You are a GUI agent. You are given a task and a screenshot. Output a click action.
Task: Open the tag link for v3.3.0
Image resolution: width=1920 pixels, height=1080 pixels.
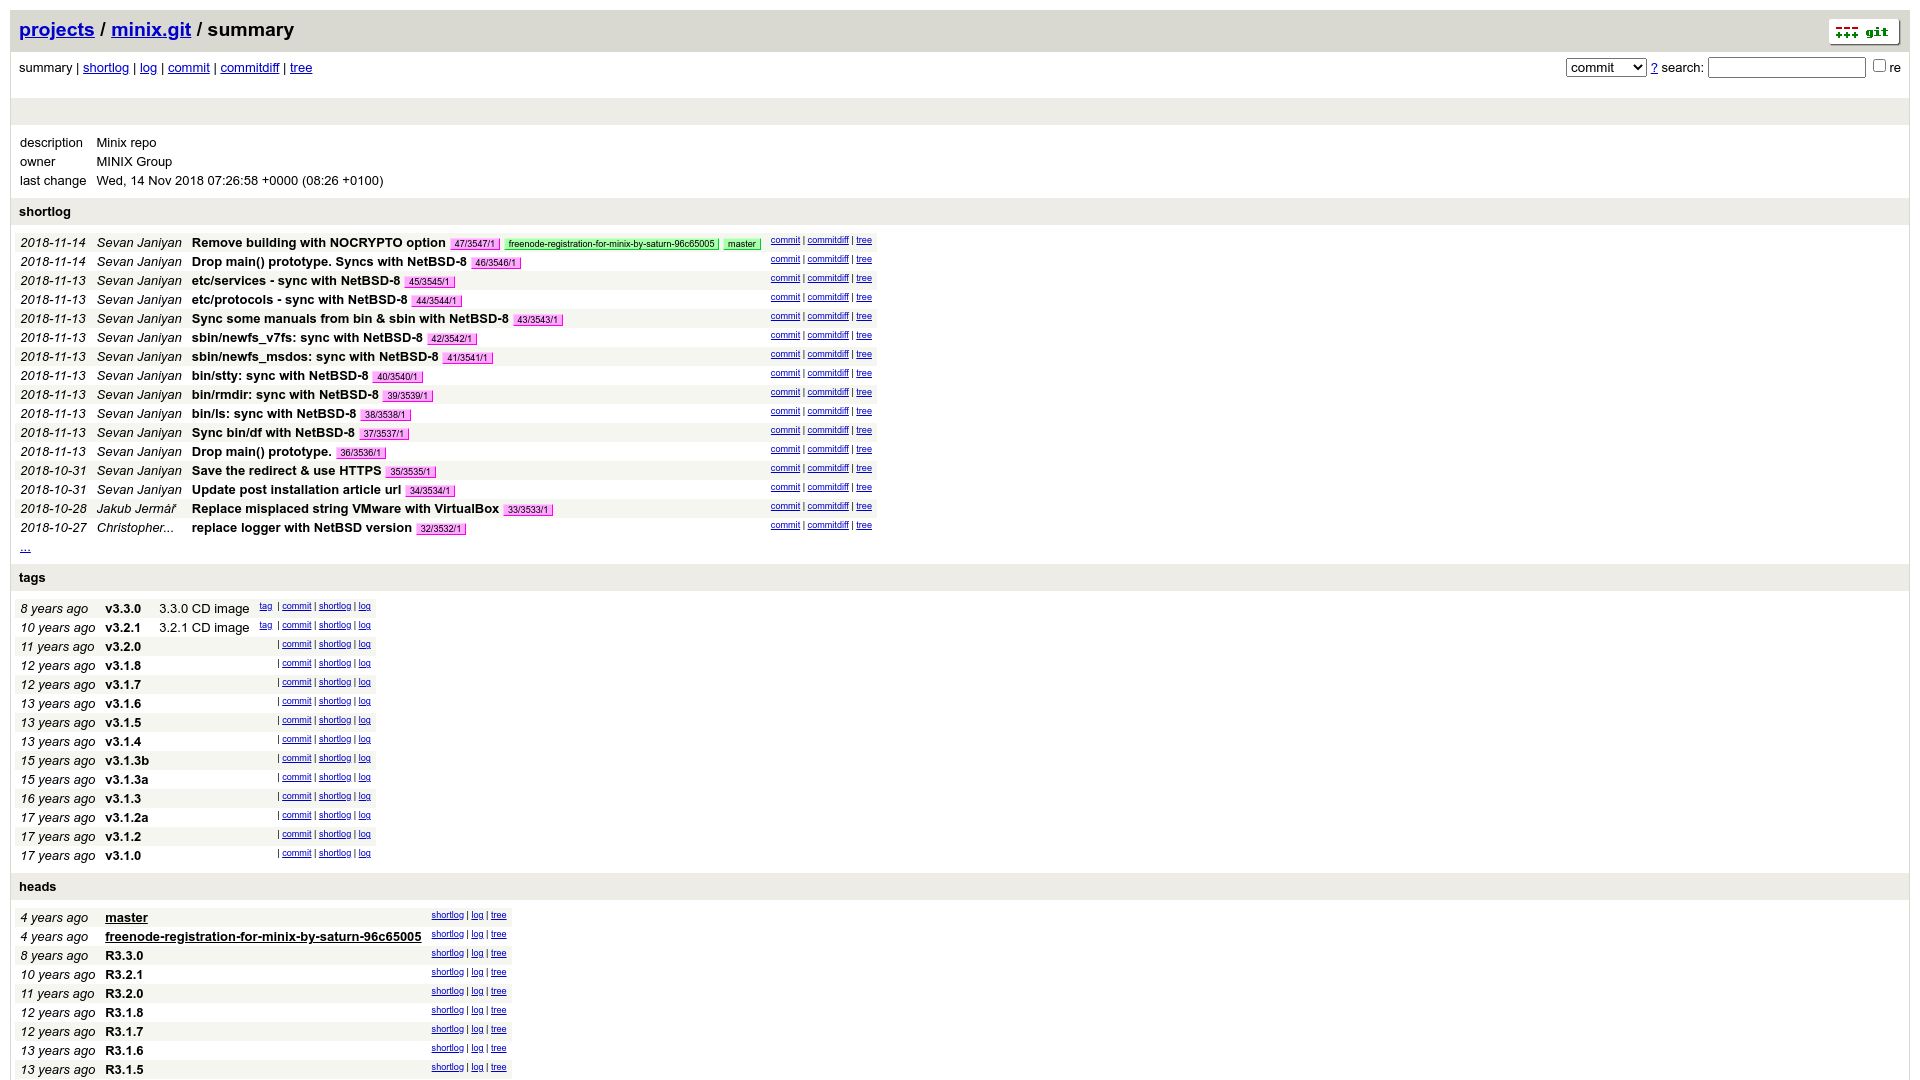point(266,606)
